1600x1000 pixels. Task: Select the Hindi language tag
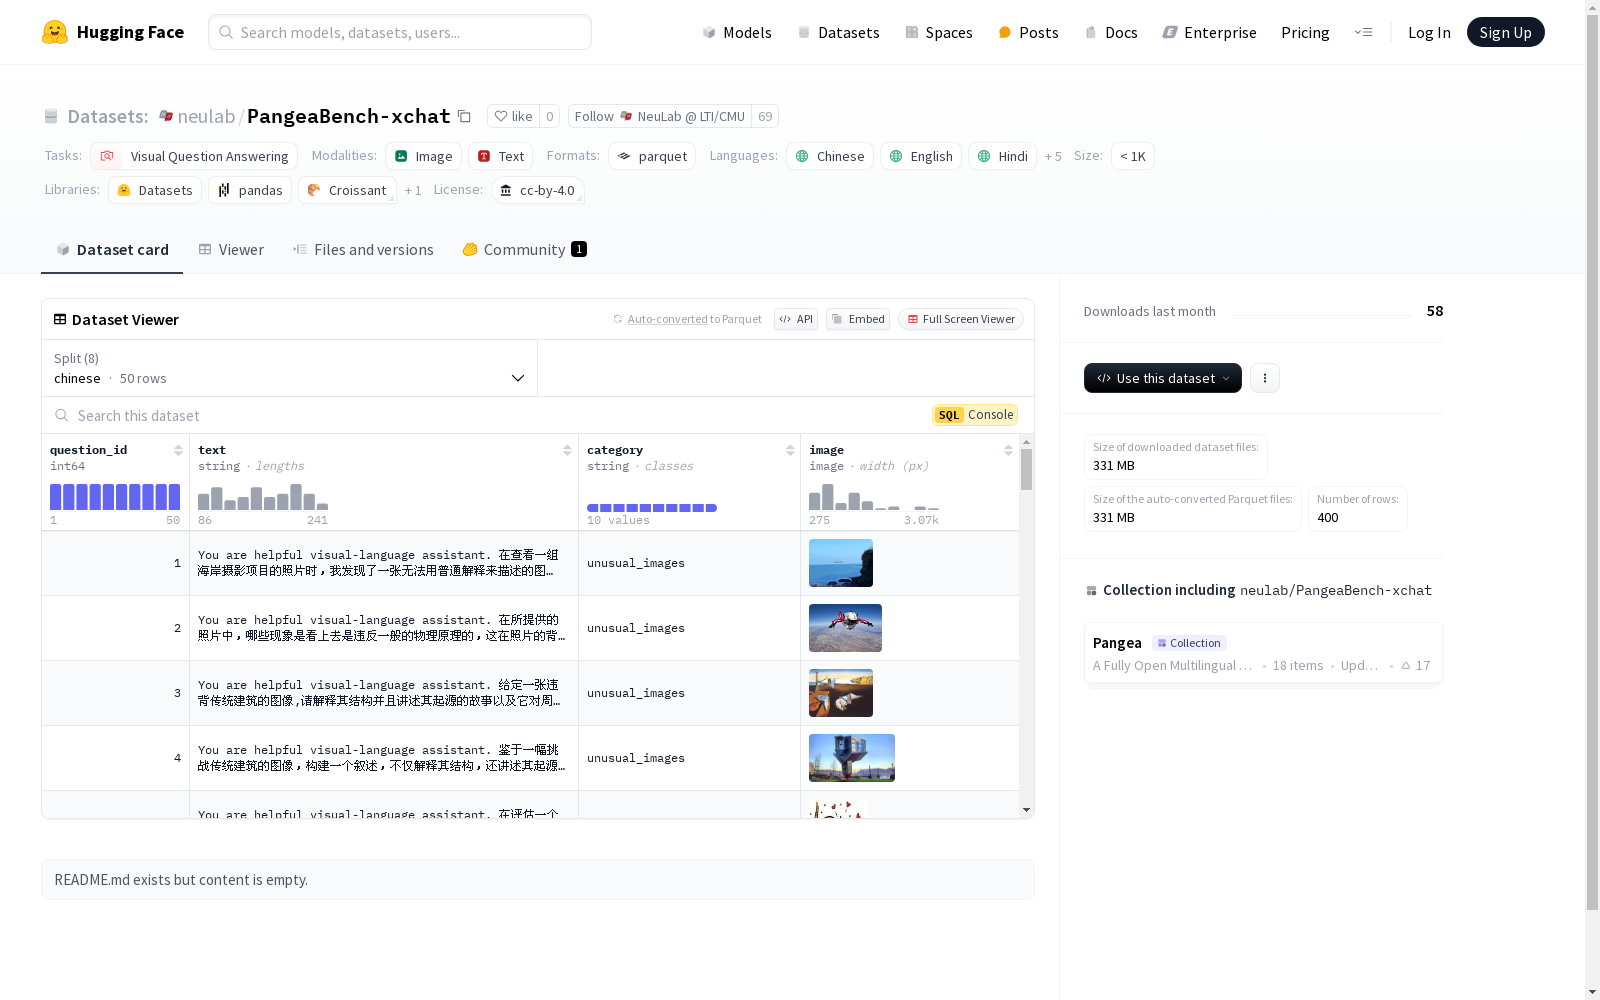[1002, 156]
